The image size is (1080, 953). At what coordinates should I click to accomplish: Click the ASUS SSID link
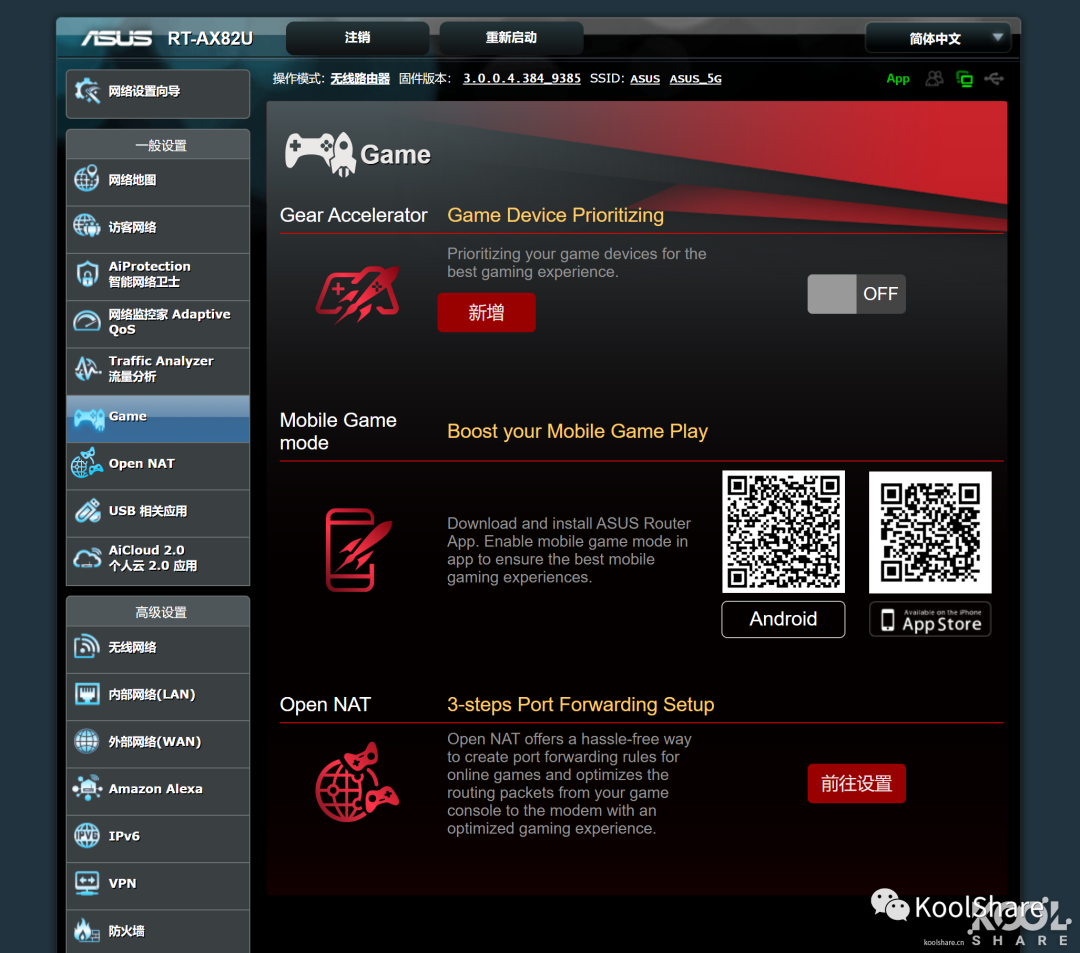tap(645, 78)
